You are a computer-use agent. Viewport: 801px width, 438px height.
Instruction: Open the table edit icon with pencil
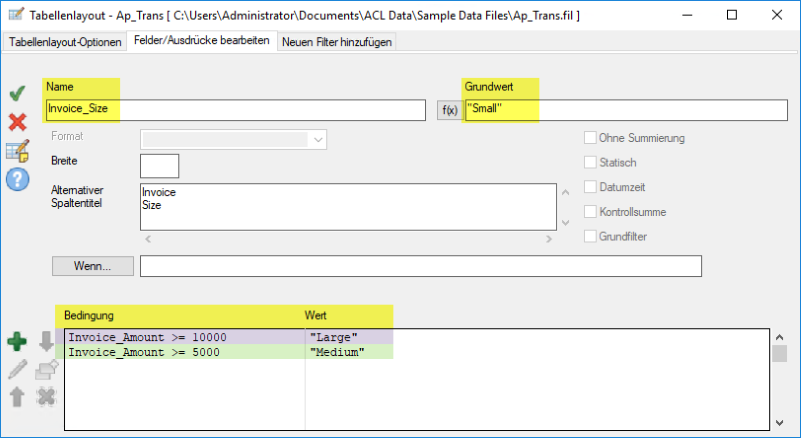point(17,150)
